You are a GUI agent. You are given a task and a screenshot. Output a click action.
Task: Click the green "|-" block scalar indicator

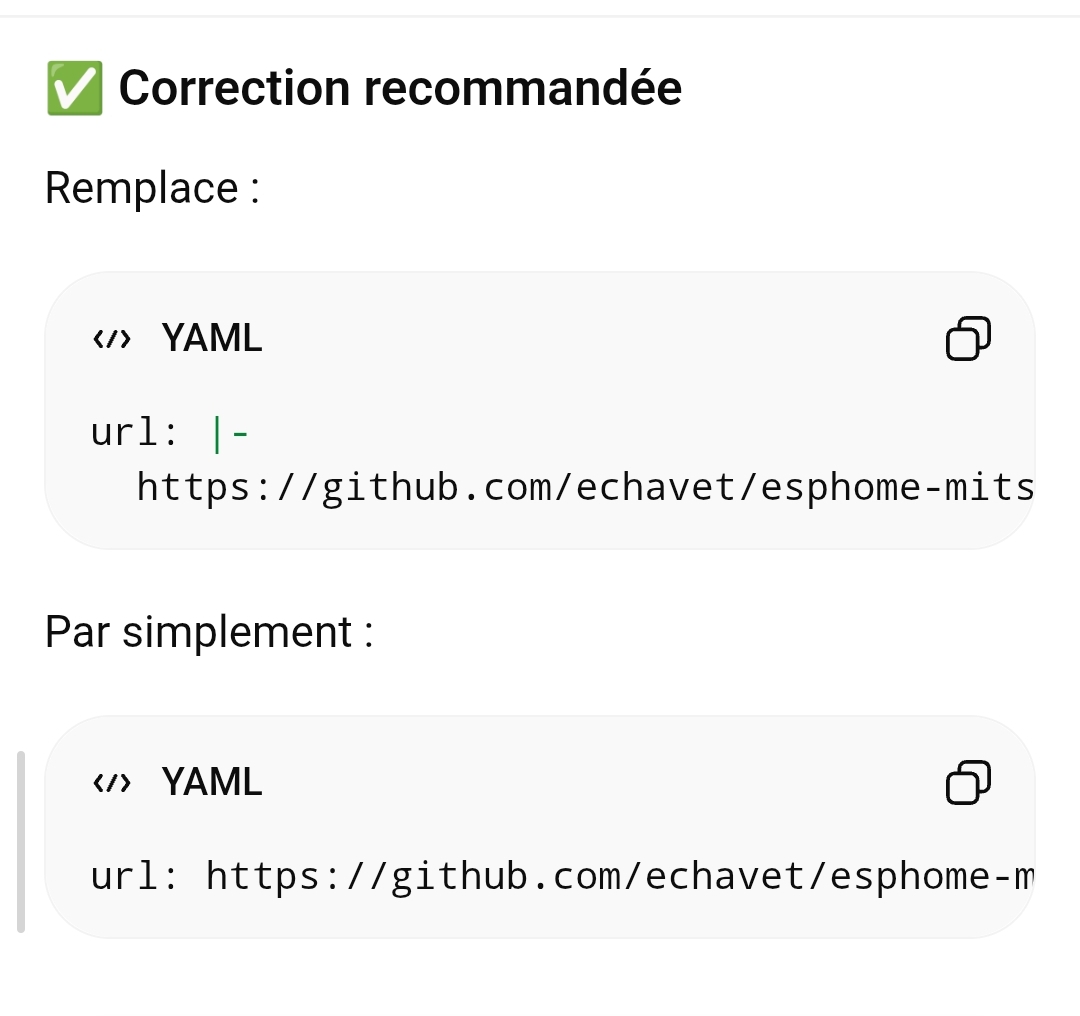point(229,433)
